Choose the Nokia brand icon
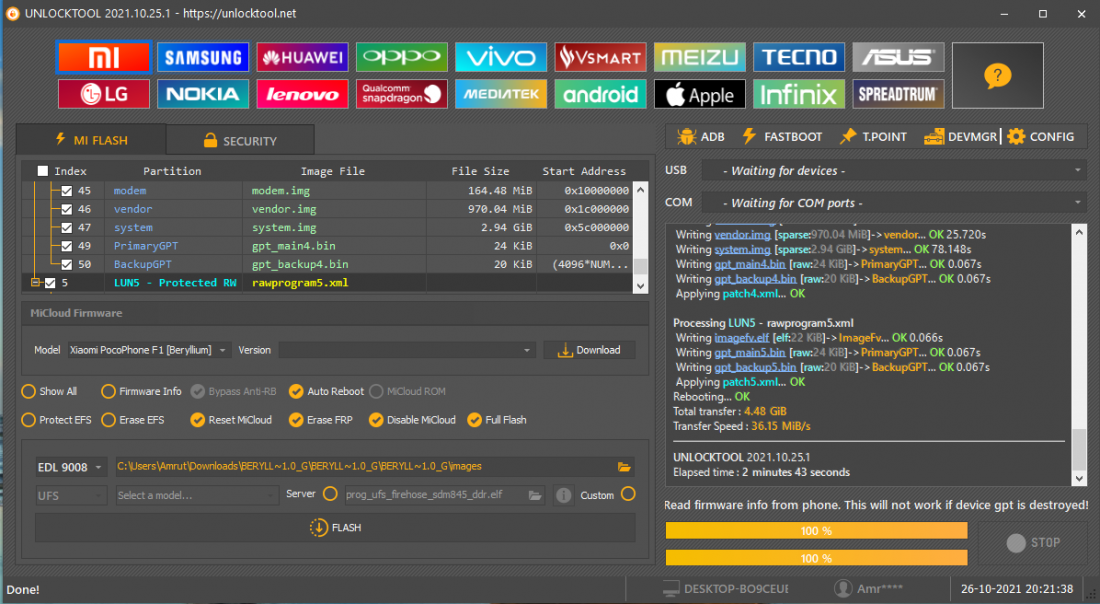Image resolution: width=1100 pixels, height=604 pixels. coord(203,94)
